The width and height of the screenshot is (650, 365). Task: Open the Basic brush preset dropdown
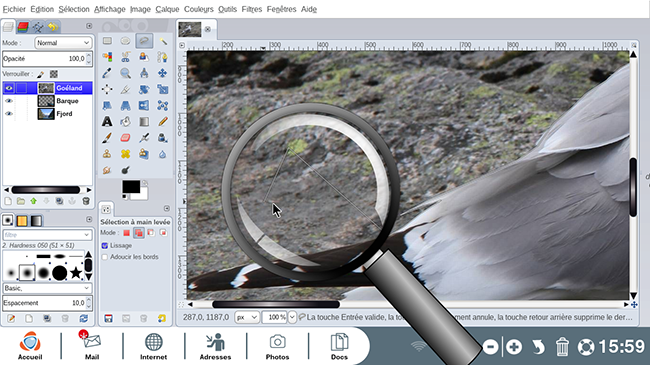pyautogui.click(x=47, y=288)
